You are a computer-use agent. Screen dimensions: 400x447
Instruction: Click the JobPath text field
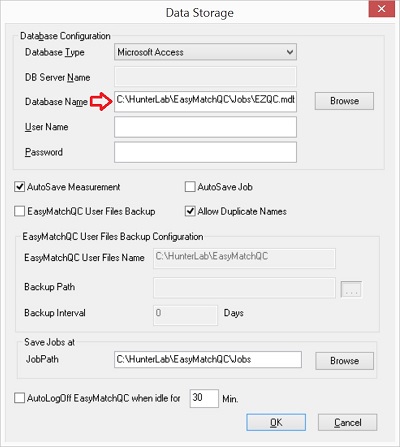[x=208, y=359]
